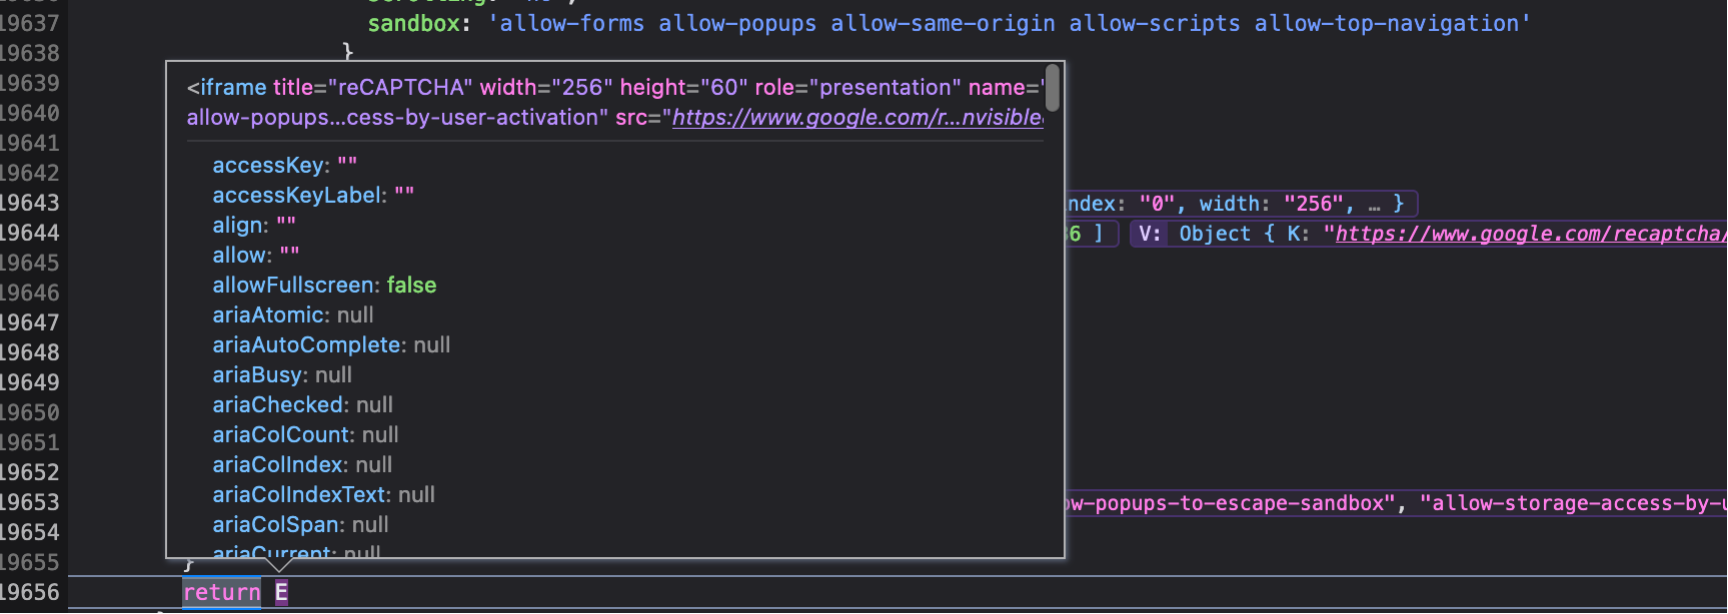Viewport: 1728px width, 614px height.
Task: Click the ariaChecked property row
Action: pos(302,405)
